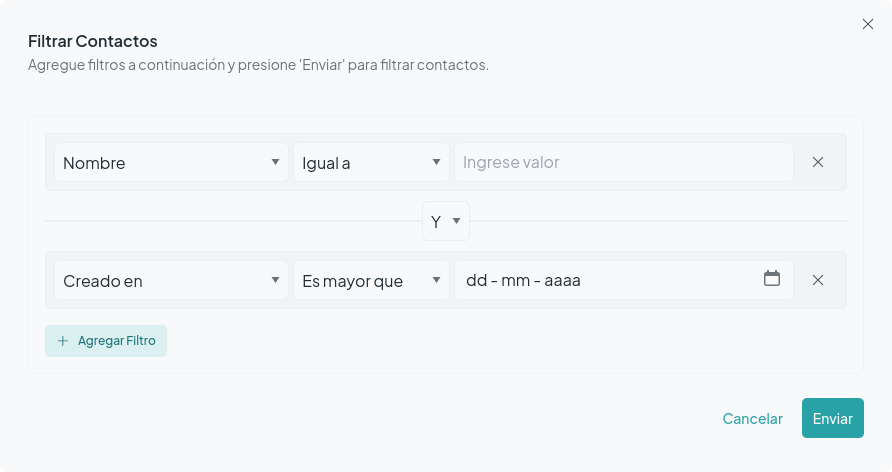892x472 pixels.
Task: Click the Filtrar Contactos heading
Action: pos(93,41)
